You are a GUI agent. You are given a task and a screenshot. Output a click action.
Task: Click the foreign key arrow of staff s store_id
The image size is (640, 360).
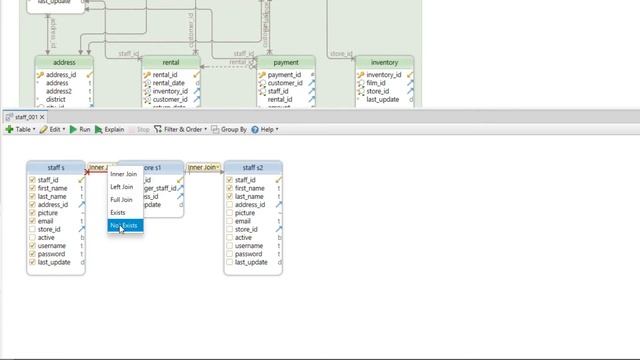coord(82,229)
